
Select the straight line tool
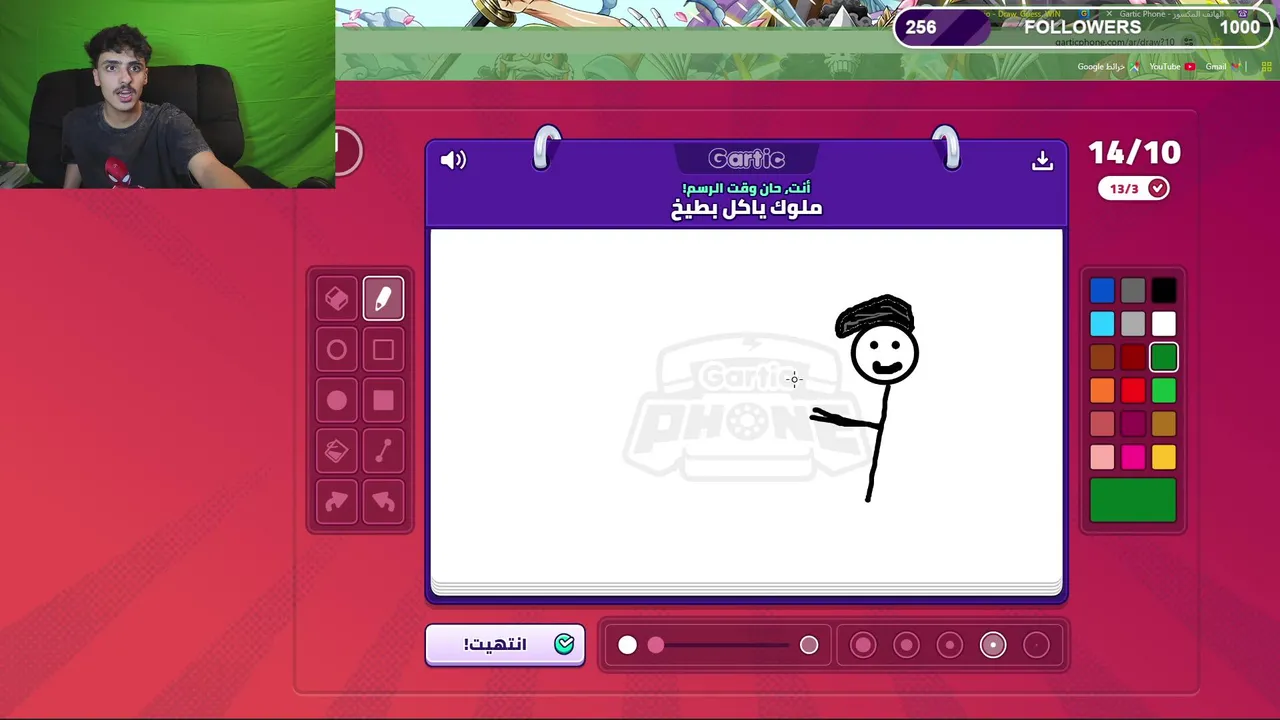tap(384, 452)
